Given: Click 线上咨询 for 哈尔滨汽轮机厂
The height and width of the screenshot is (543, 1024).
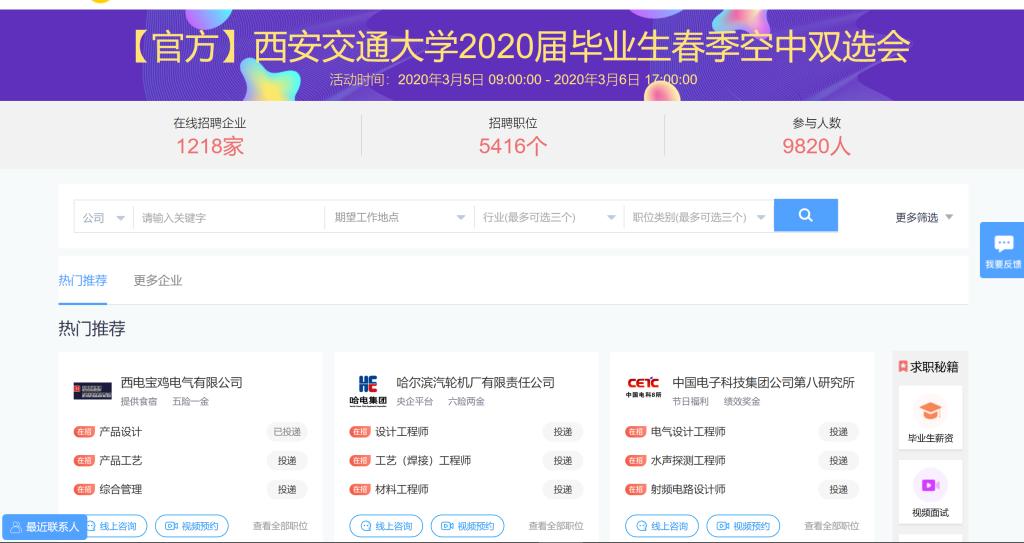Looking at the screenshot, I should (x=386, y=526).
